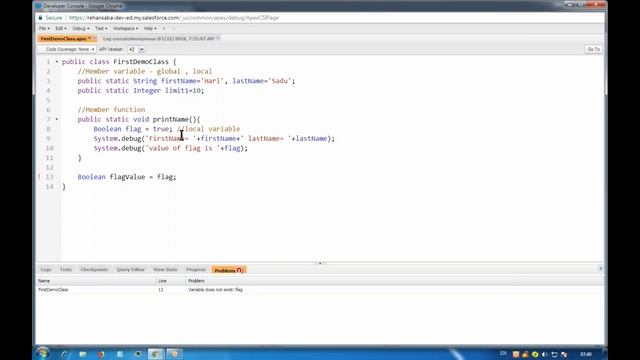The width and height of the screenshot is (640, 360).
Task: Close the FirstDemoClass.apxc tab
Action: (94, 38)
